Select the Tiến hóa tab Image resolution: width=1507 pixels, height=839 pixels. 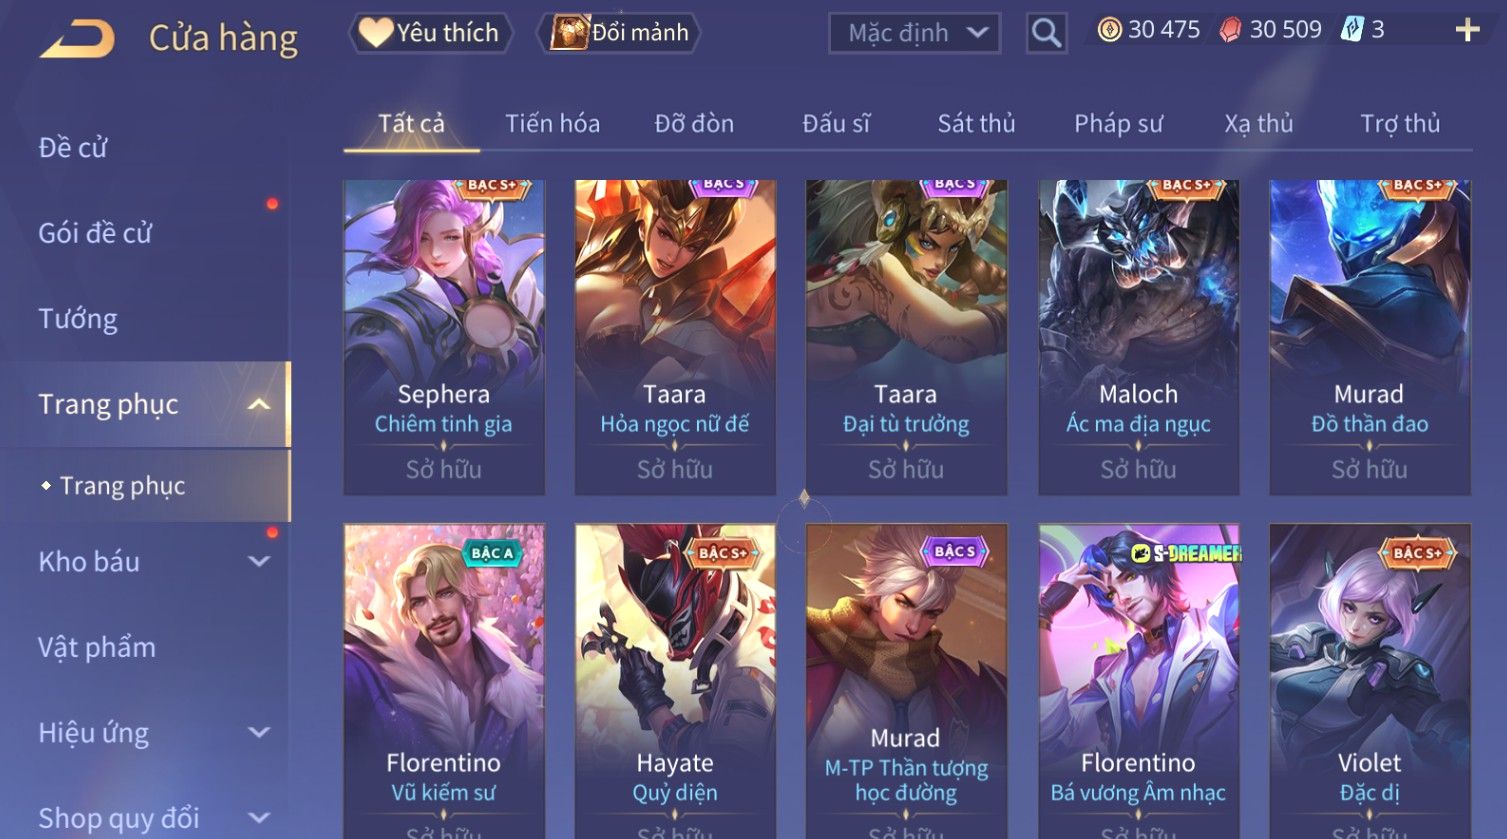pyautogui.click(x=552, y=123)
